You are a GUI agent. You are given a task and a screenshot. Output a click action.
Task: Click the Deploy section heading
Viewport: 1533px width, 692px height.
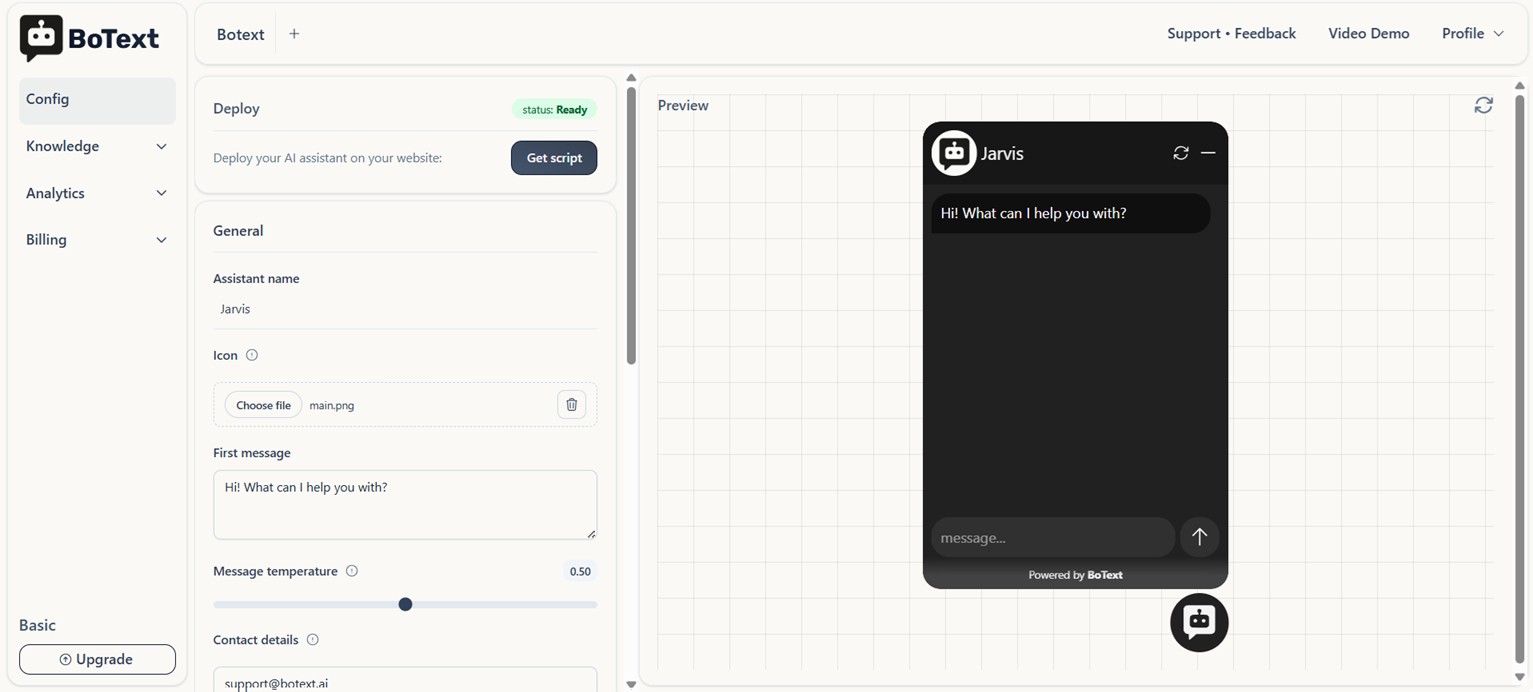pos(236,108)
